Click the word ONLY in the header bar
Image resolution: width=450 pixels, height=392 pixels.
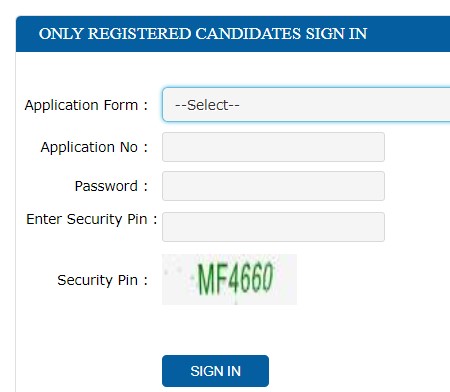(61, 34)
